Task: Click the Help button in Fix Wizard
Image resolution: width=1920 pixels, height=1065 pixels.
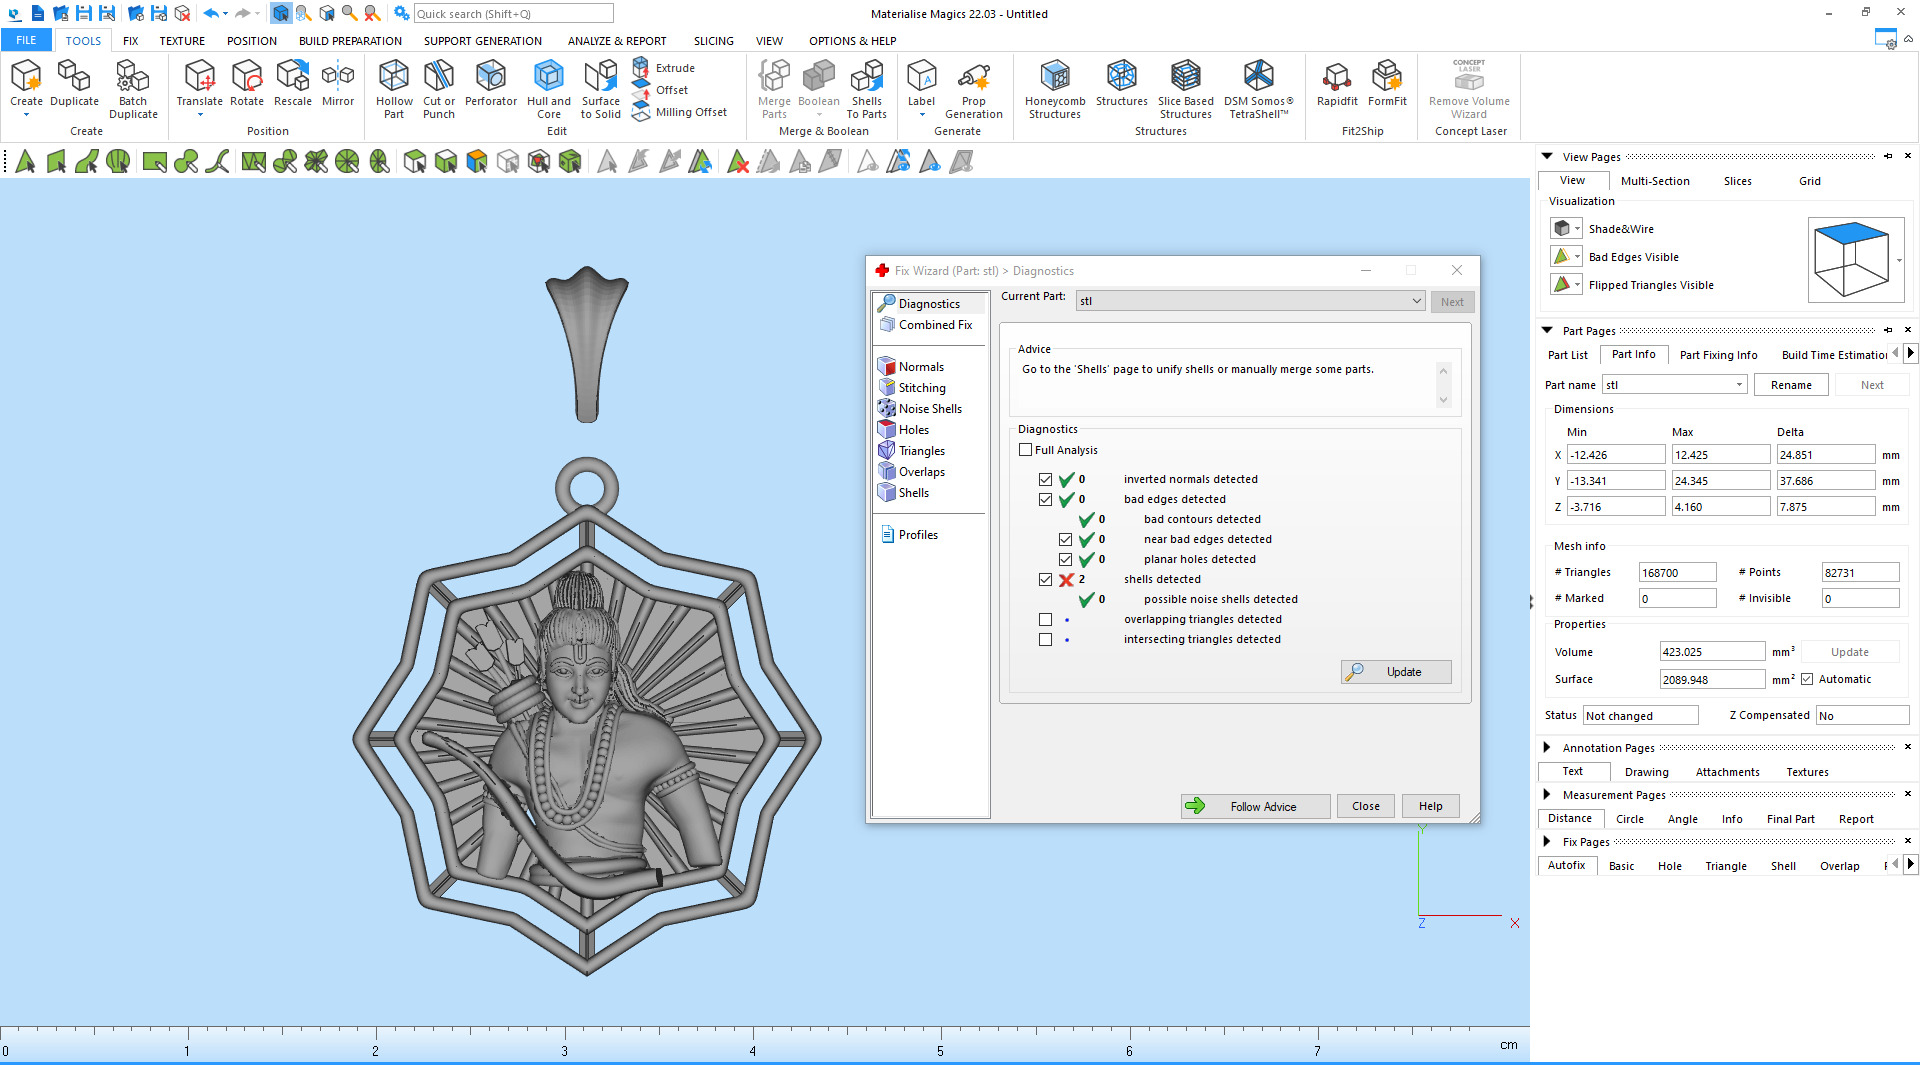Action: pos(1430,806)
